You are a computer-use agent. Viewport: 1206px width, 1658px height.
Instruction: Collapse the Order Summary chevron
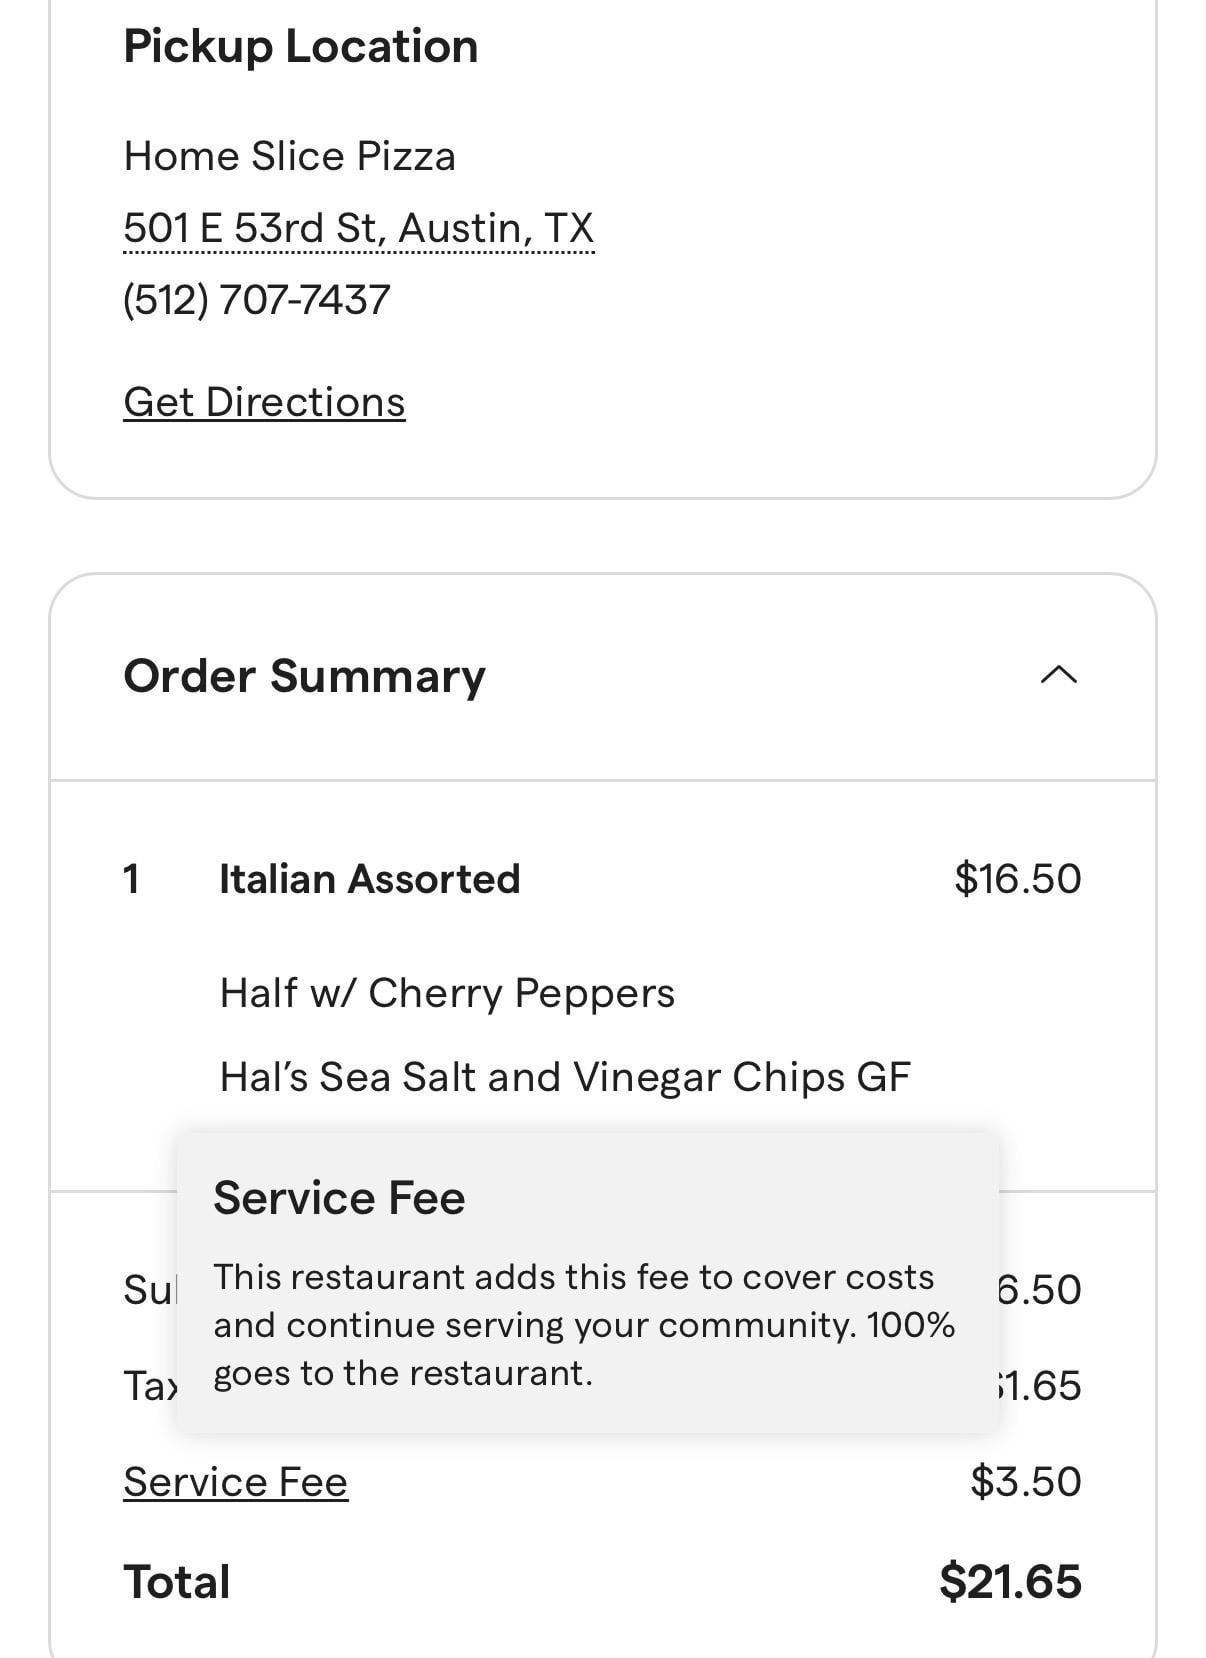(1058, 676)
